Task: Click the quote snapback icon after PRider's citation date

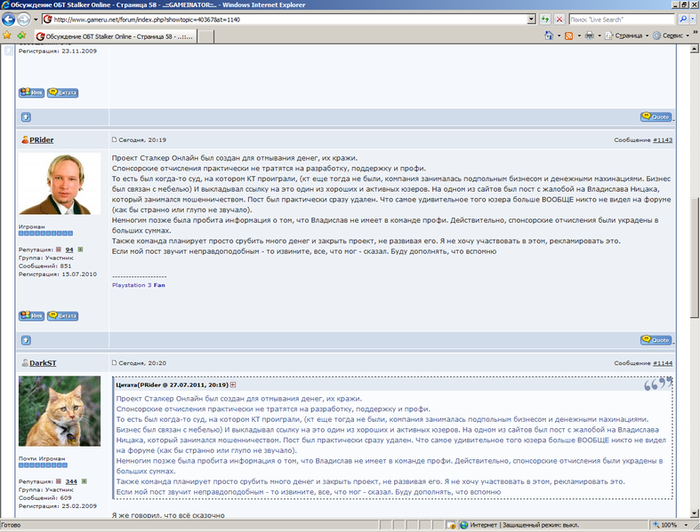Action: 233,384
